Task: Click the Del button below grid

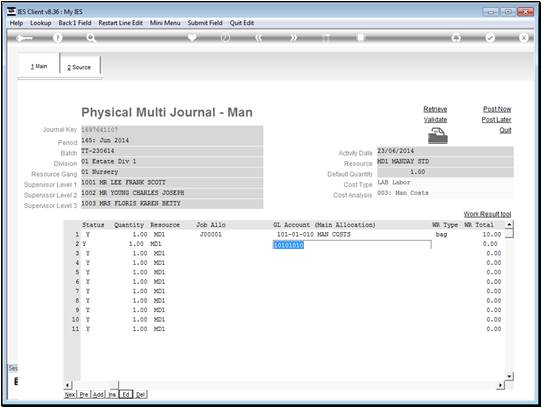Action: tap(140, 394)
